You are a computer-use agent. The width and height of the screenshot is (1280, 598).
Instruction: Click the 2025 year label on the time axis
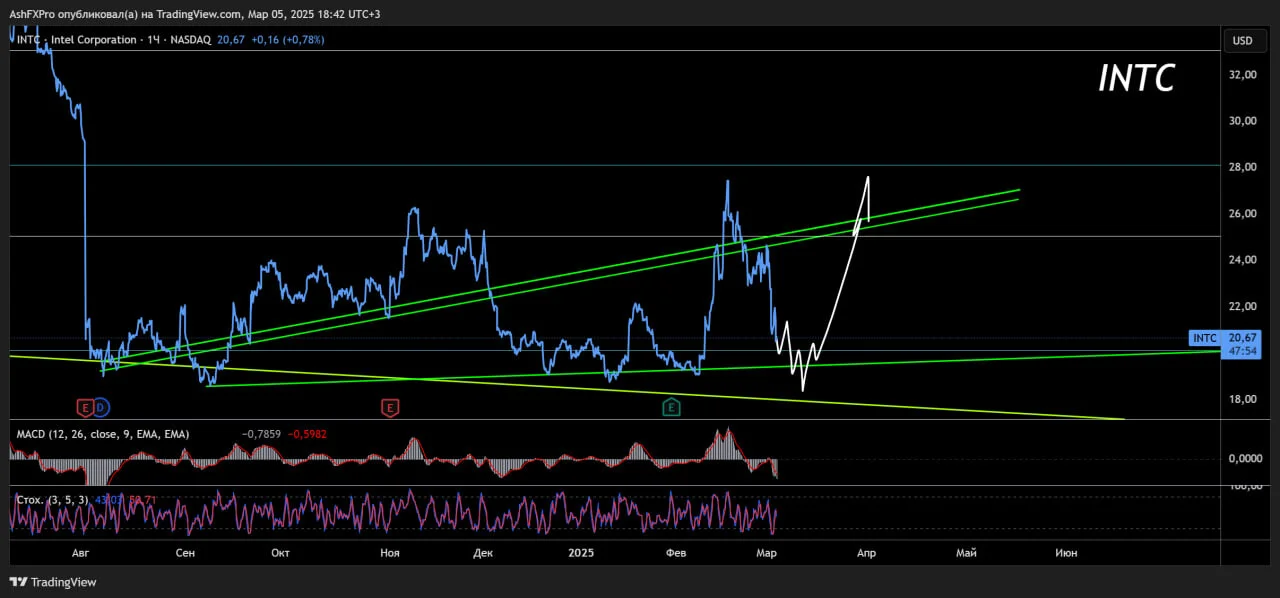tap(581, 553)
